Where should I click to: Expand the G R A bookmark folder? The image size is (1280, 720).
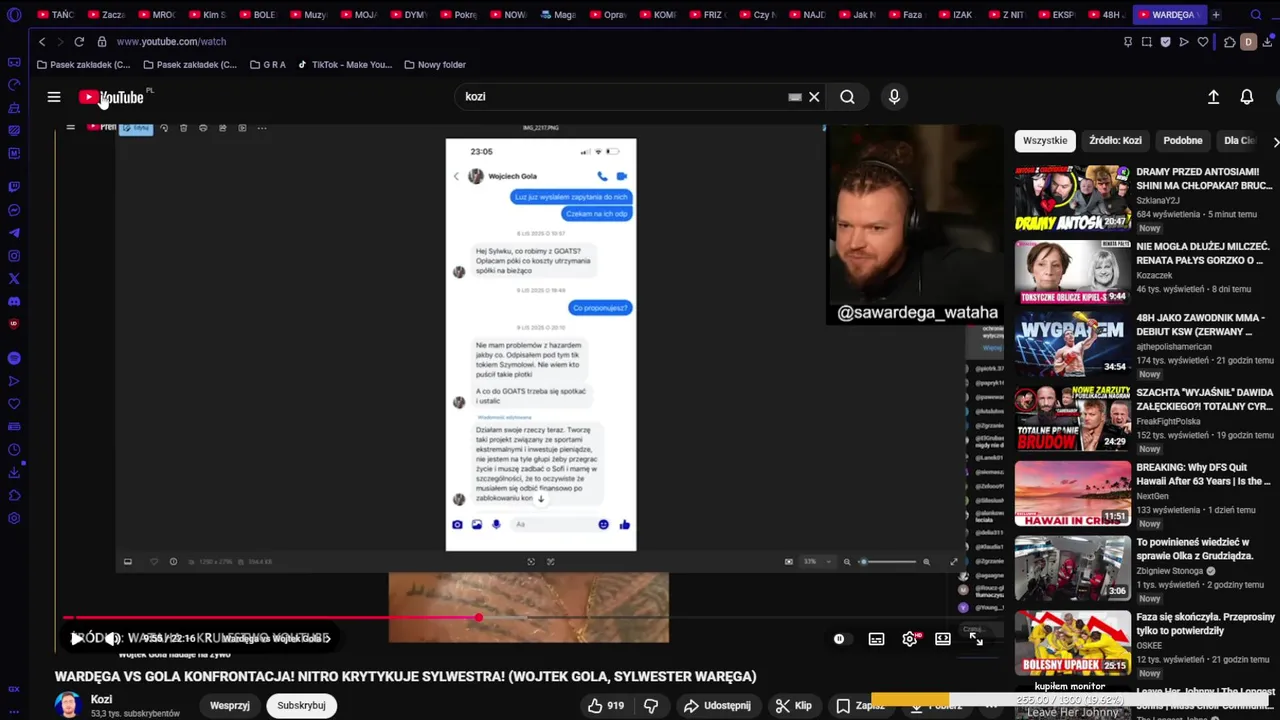point(268,65)
